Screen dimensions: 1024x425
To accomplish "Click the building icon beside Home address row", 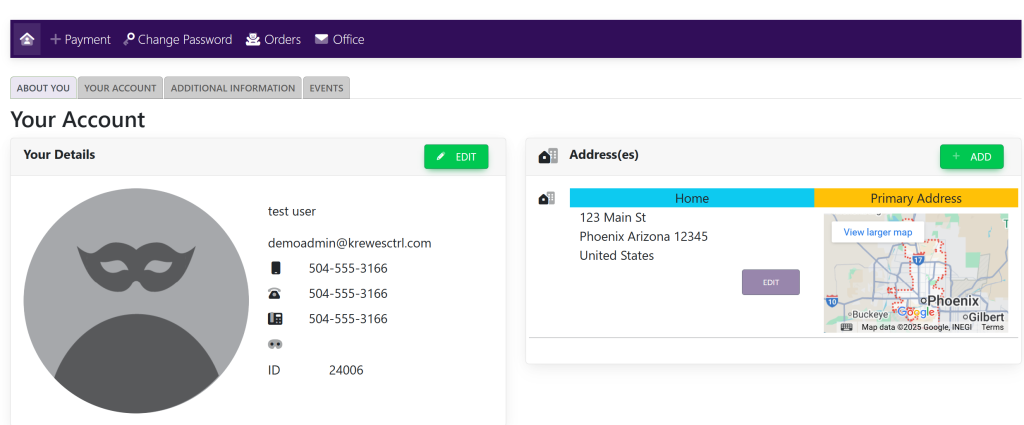I will click(x=546, y=198).
